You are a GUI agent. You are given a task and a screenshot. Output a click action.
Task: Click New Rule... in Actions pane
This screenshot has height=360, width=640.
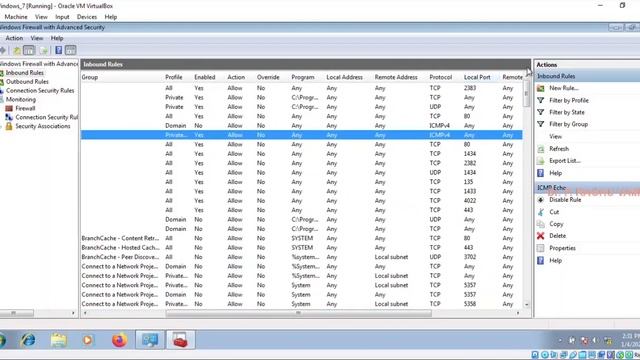564,88
